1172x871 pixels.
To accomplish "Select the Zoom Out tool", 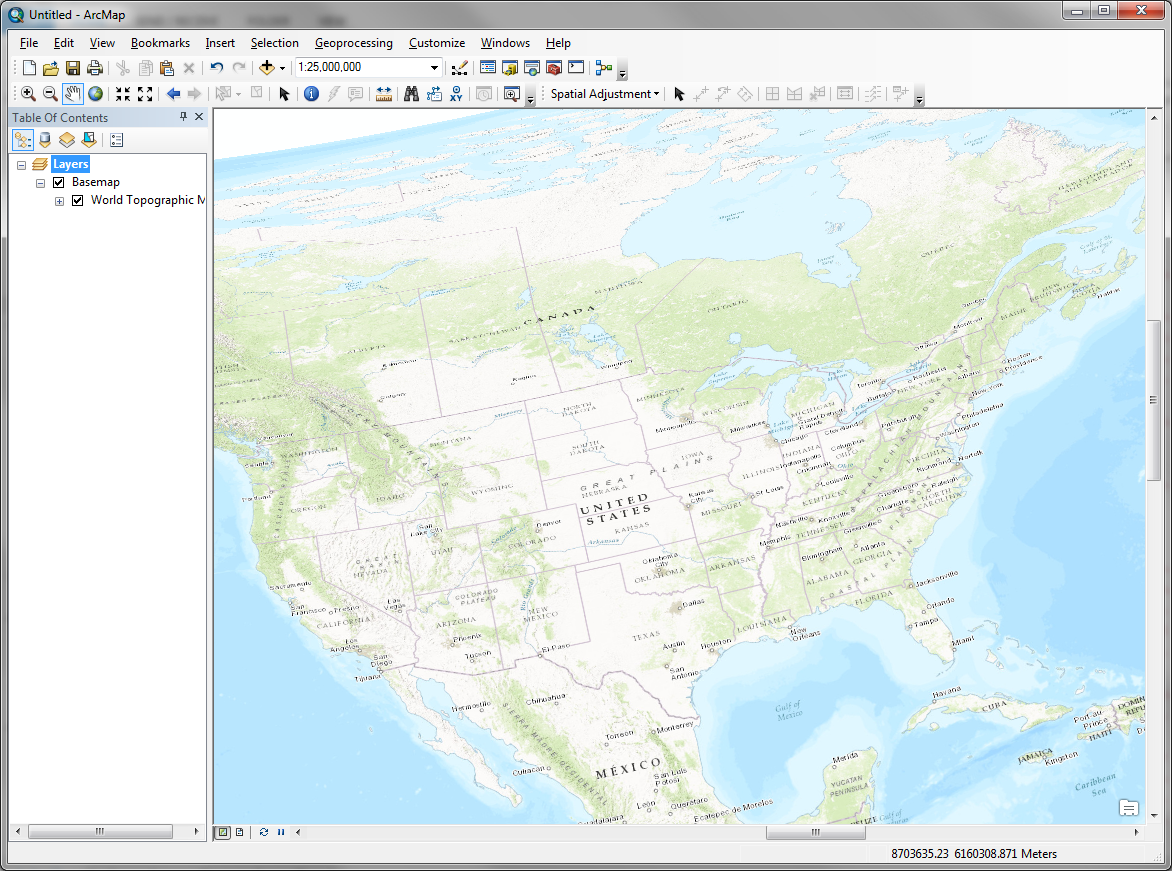I will [50, 94].
